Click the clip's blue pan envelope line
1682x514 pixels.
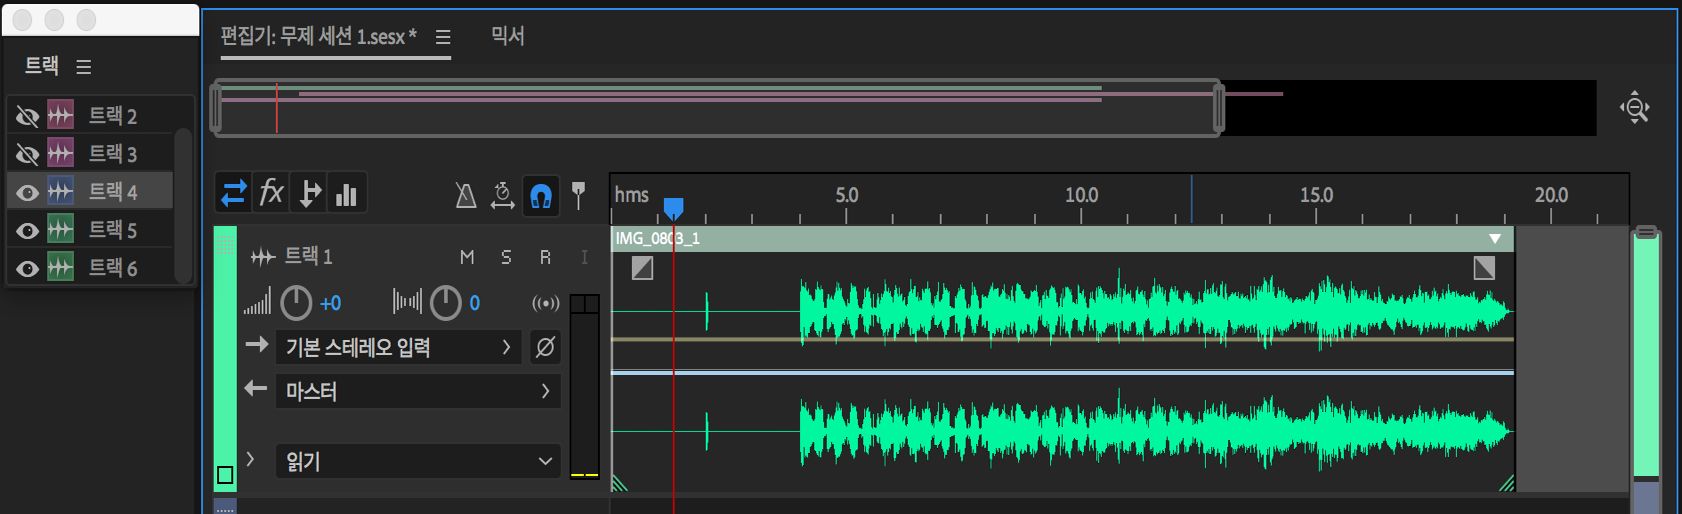pyautogui.click(x=1062, y=372)
